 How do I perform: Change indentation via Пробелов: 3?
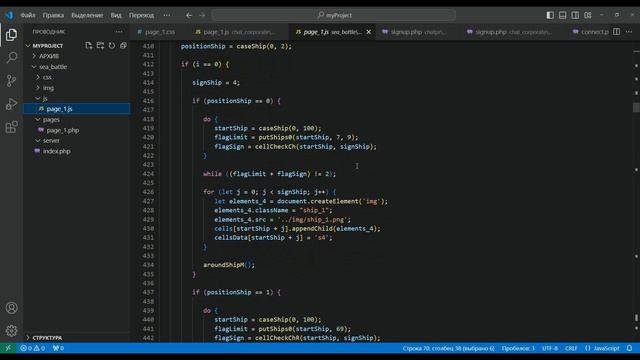coord(518,348)
